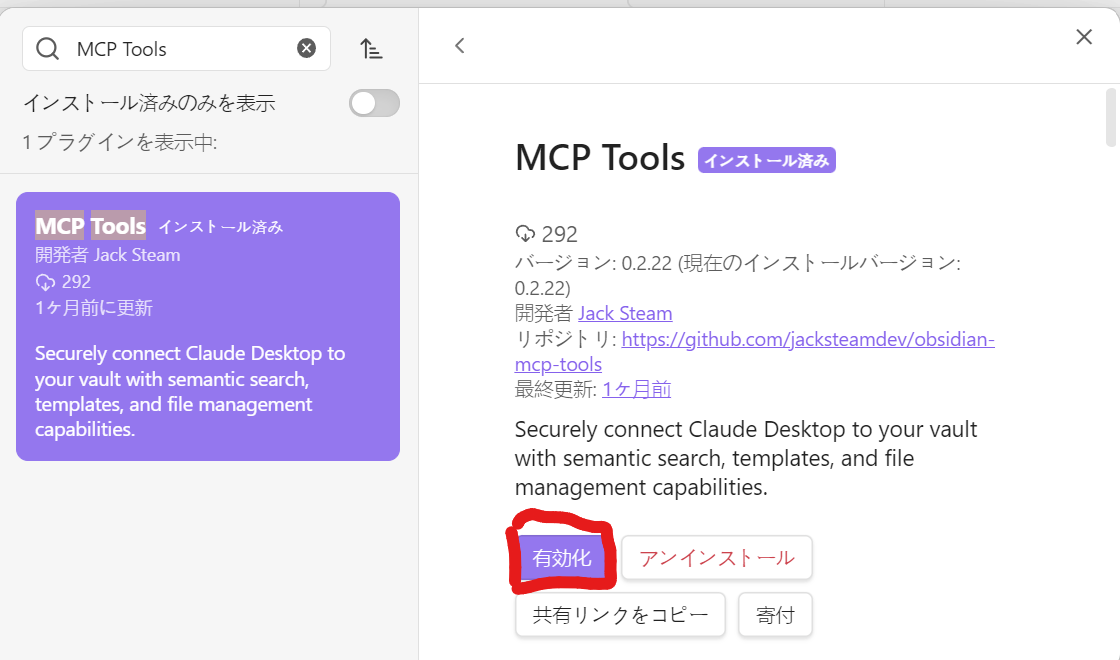Click the MCP Tools detail heading
Image resolution: width=1120 pixels, height=660 pixels.
click(600, 158)
